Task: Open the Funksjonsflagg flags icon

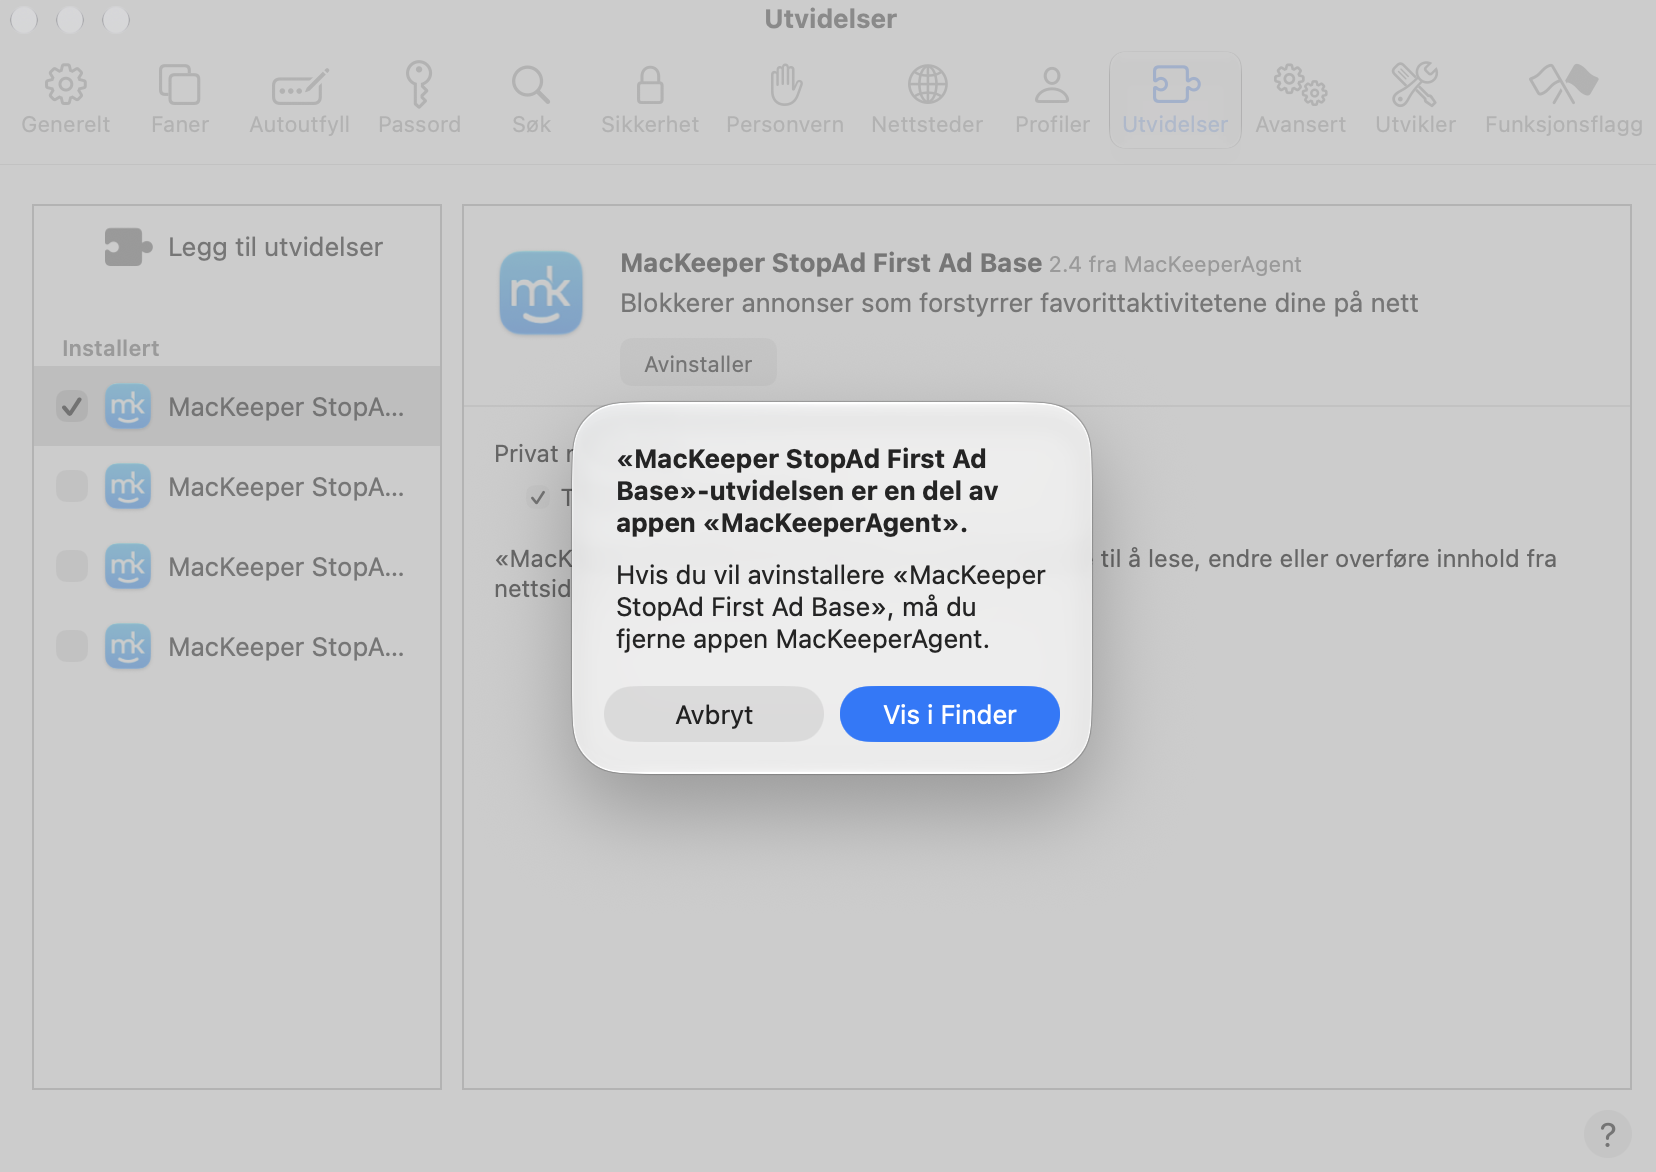Action: [1563, 85]
